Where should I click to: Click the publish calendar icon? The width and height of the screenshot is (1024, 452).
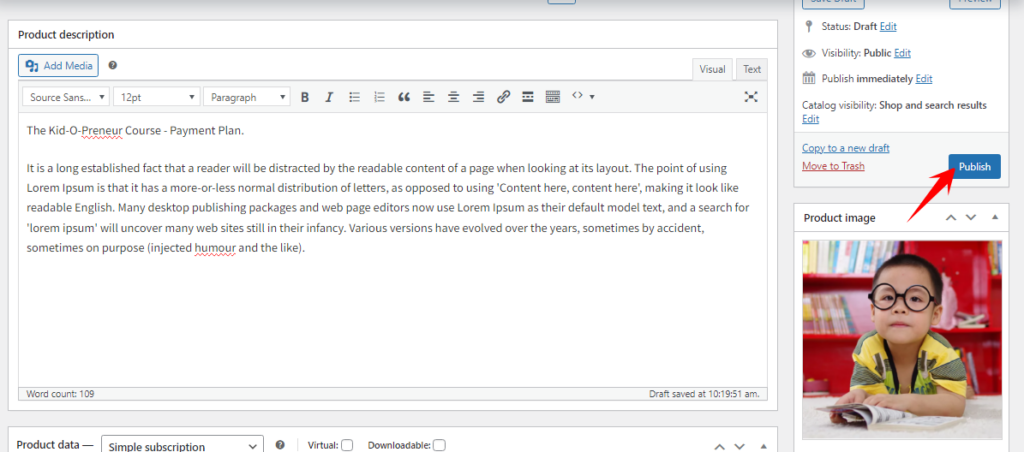coord(809,78)
